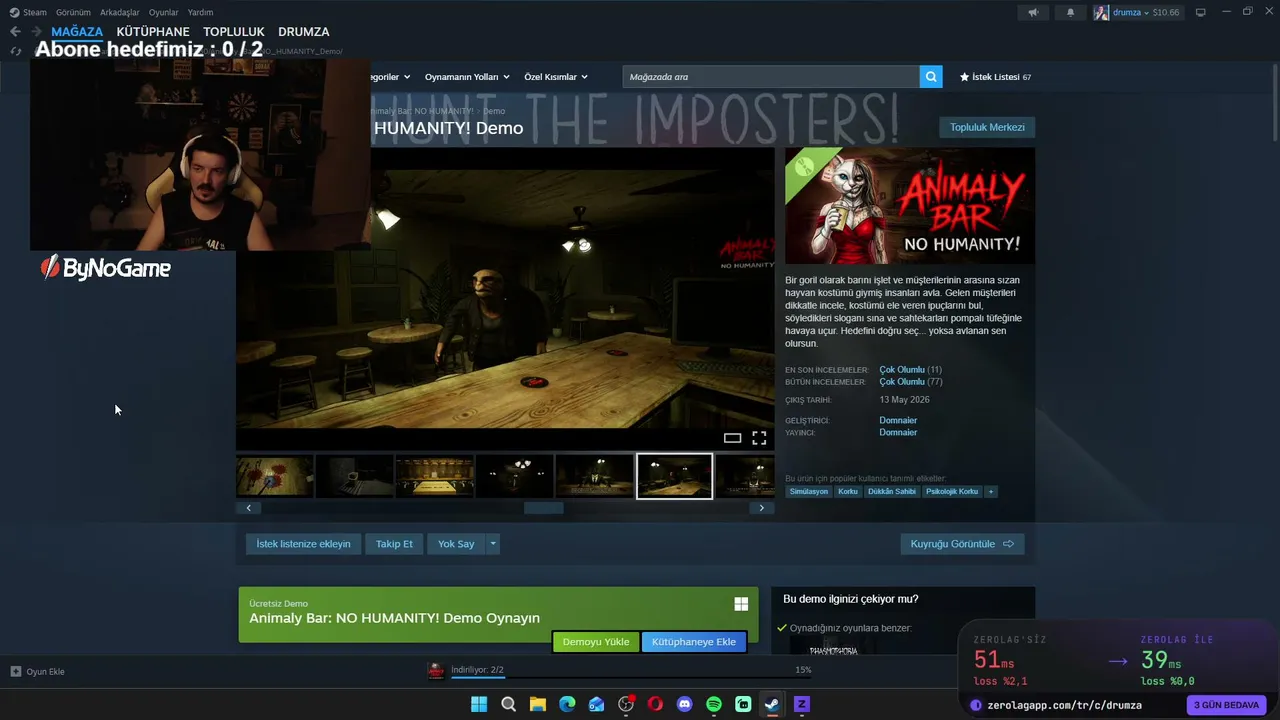Screen dimensions: 1280x720
Task: Open the Görünüm menu
Action: click(x=73, y=12)
